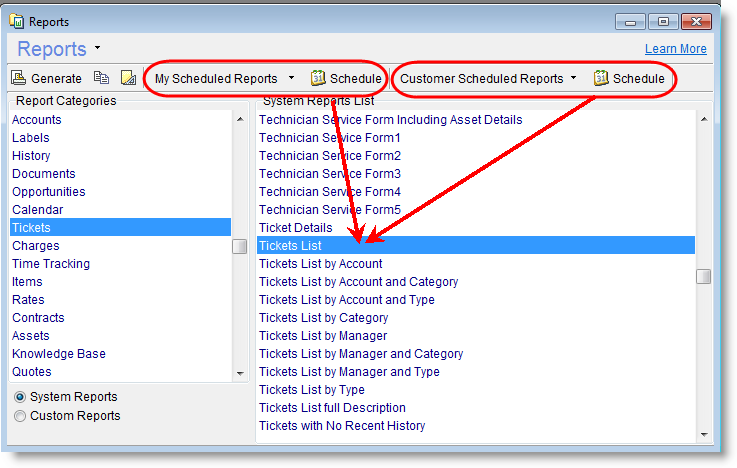
Task: Click the Report Categories scroll down arrow
Action: click(x=240, y=373)
